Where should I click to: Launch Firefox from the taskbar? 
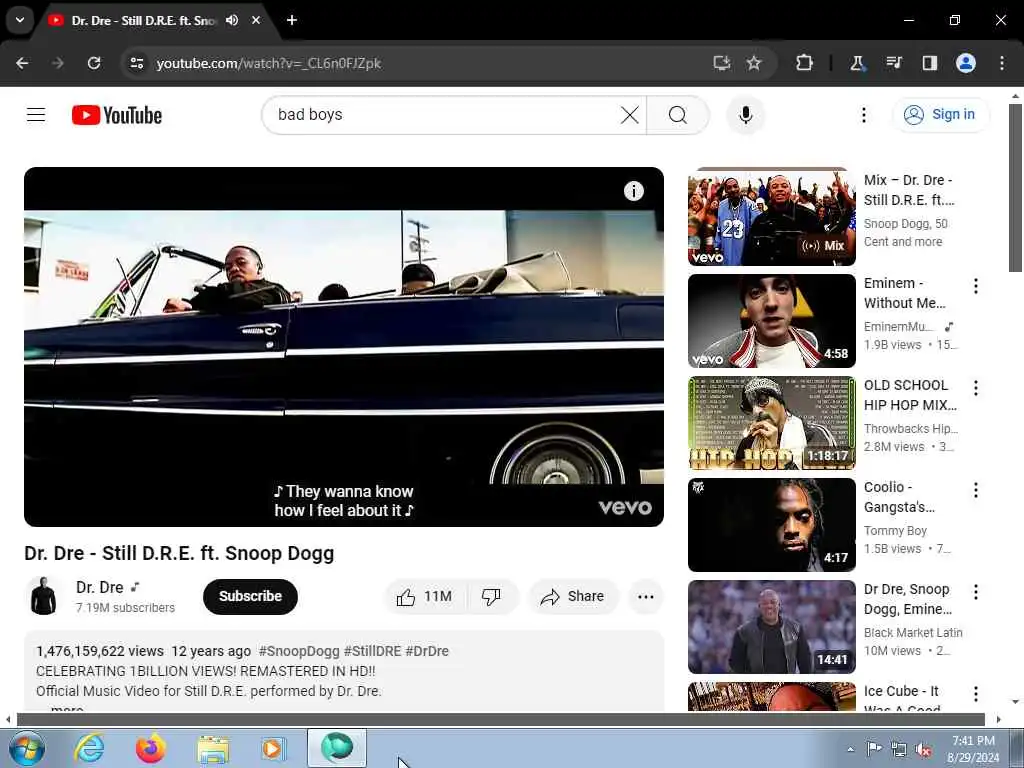coord(150,748)
